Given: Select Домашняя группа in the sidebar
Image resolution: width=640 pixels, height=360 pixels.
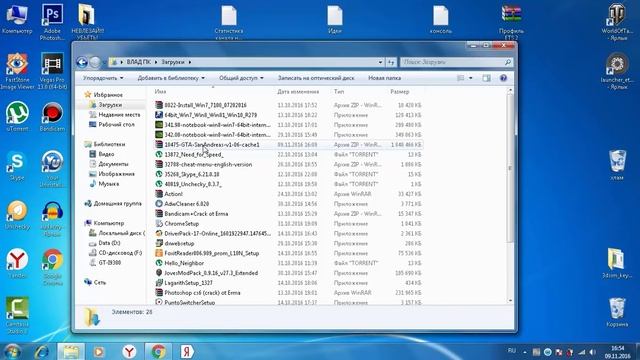Looking at the screenshot, I should [118, 203].
